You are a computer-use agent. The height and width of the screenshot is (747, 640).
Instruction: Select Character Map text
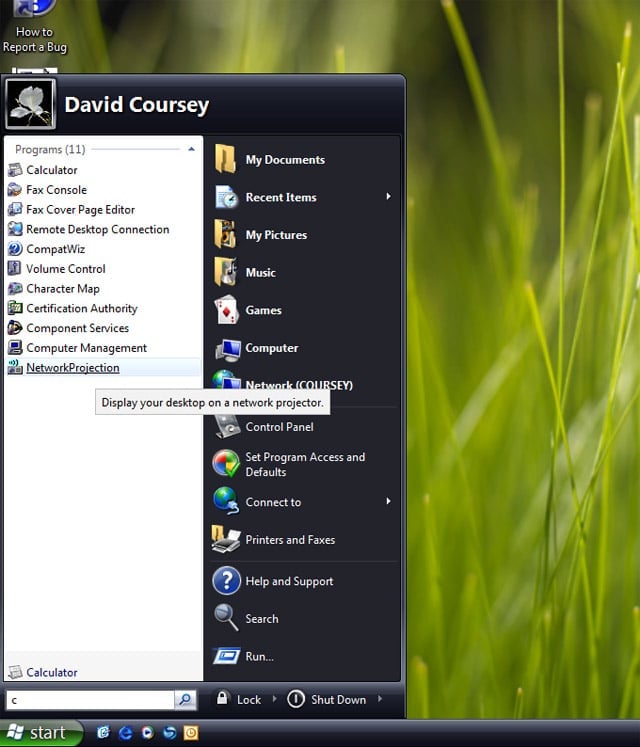coord(63,289)
